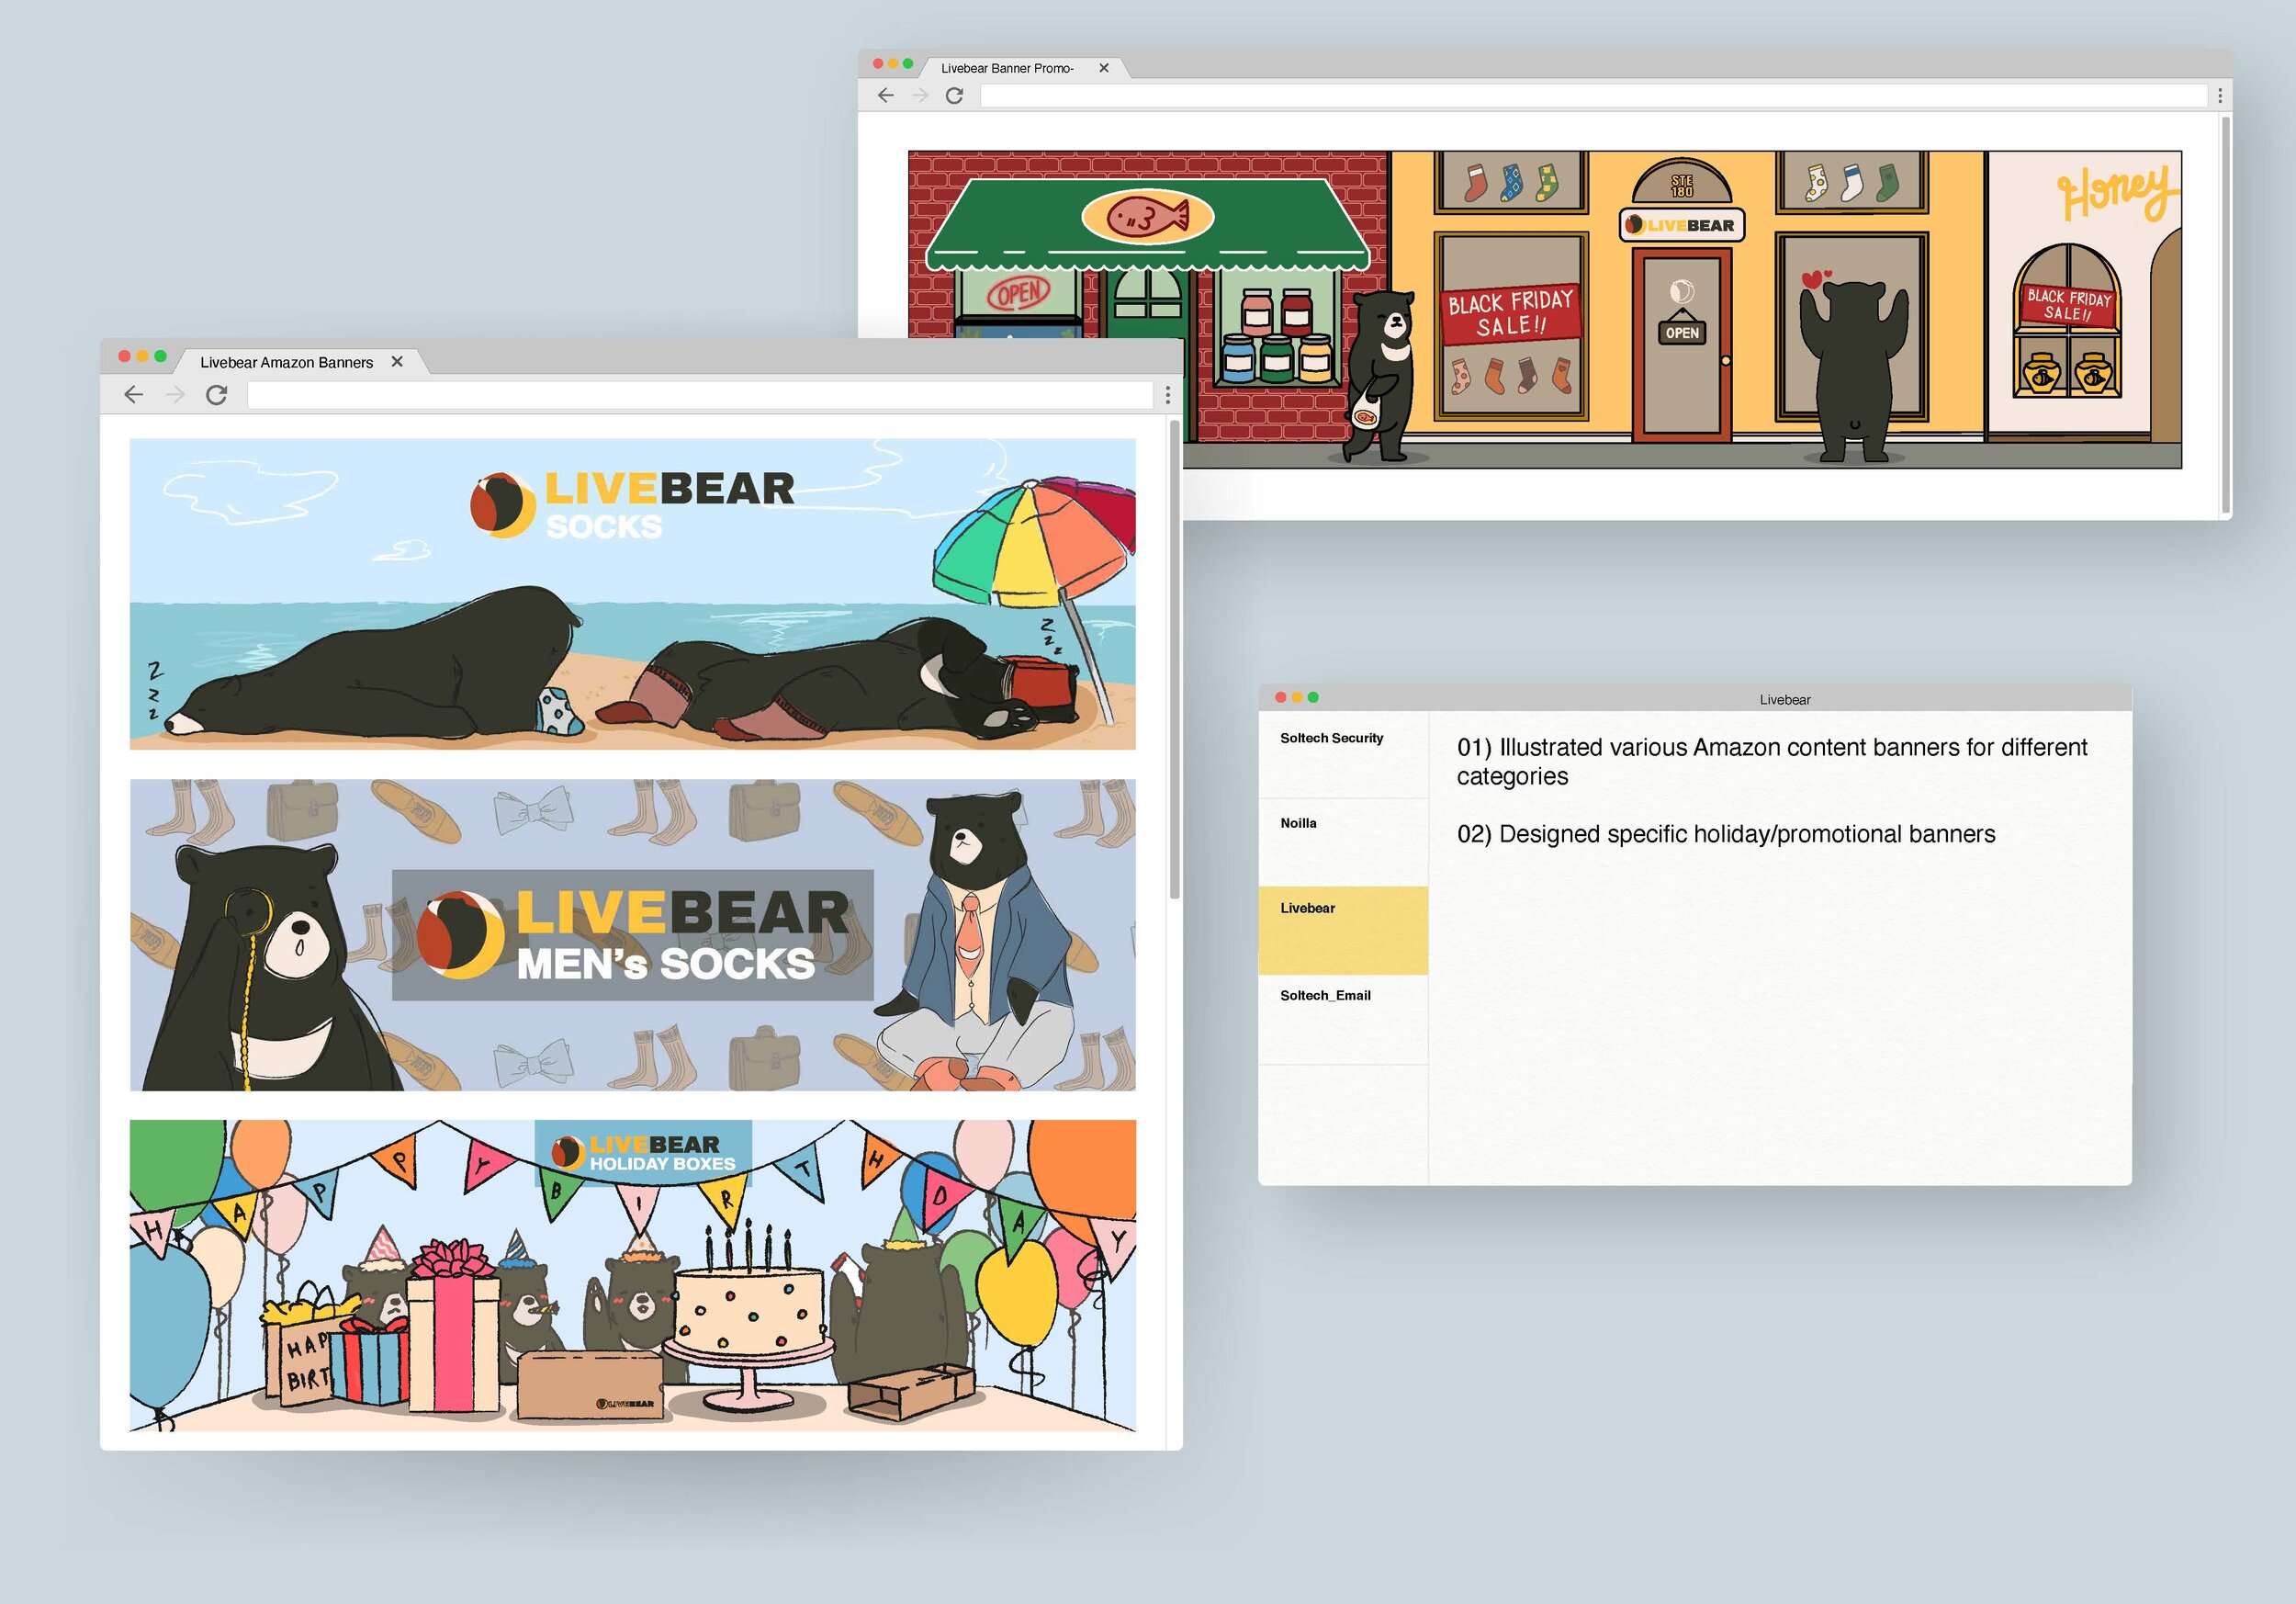Click the note line starting with 02)

(1726, 834)
